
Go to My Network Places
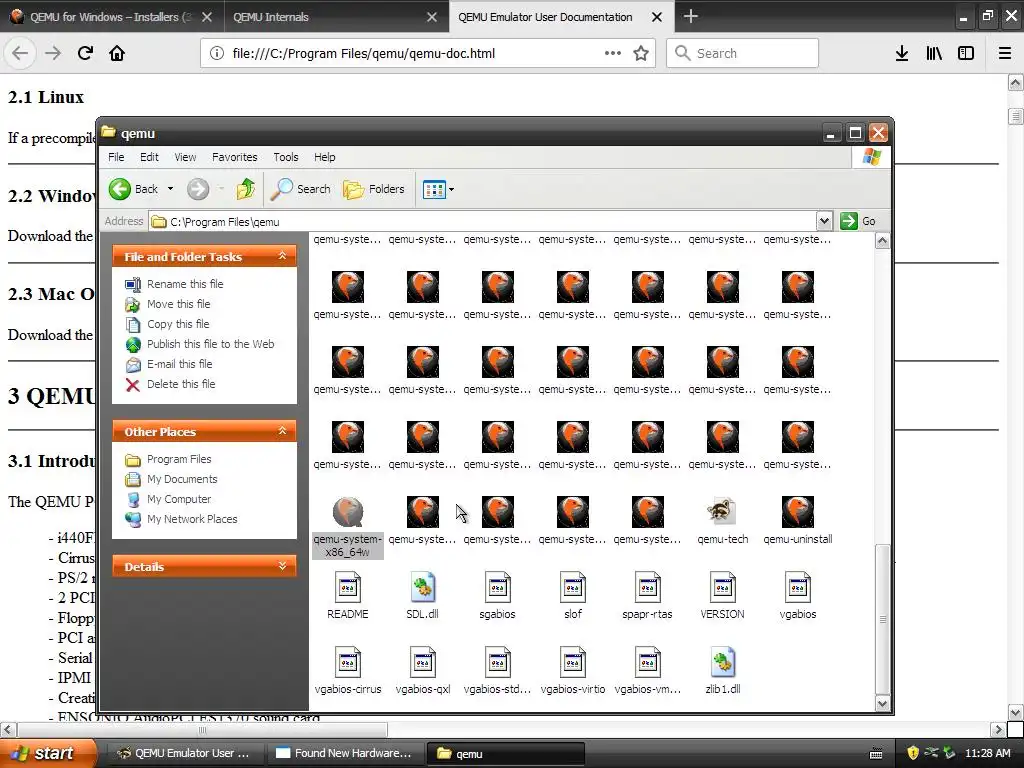pos(192,519)
